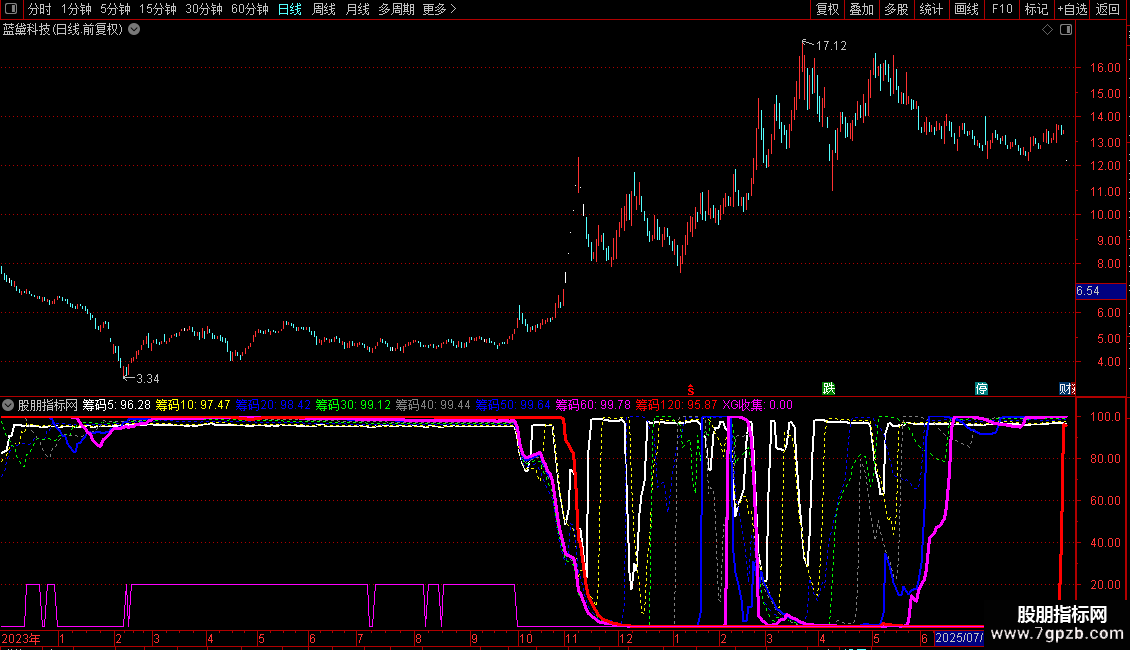Click the 标记 mark button
Image resolution: width=1130 pixels, height=650 pixels.
point(1036,9)
